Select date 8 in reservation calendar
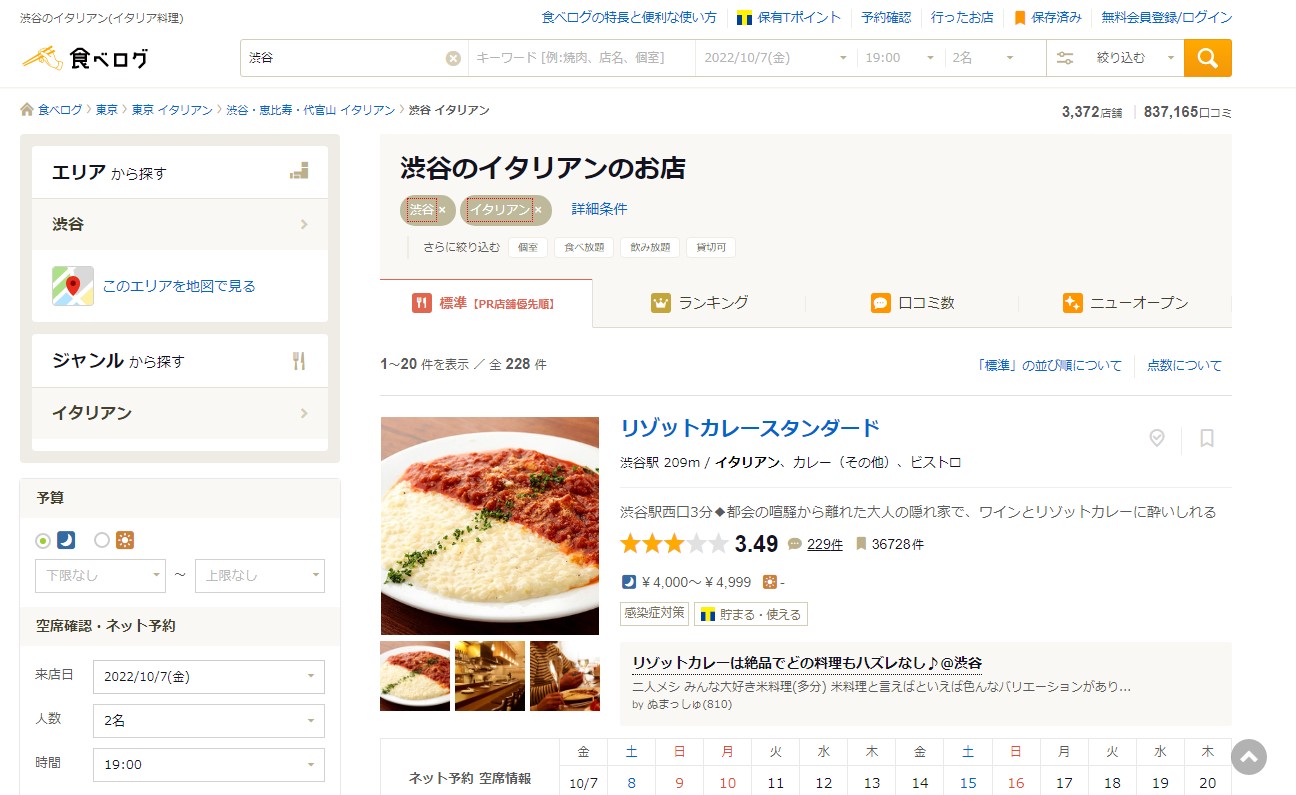Screen dimensions: 1296x795 [x=631, y=783]
